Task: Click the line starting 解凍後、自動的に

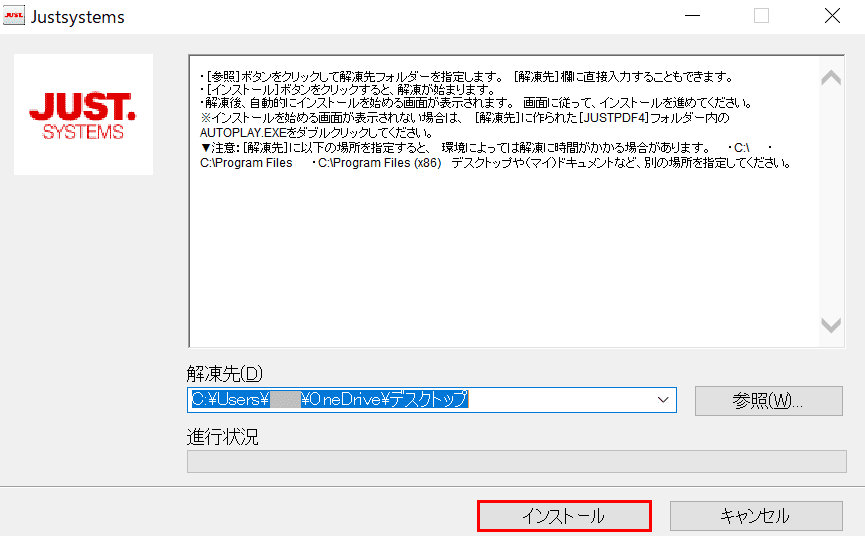Action: (477, 103)
